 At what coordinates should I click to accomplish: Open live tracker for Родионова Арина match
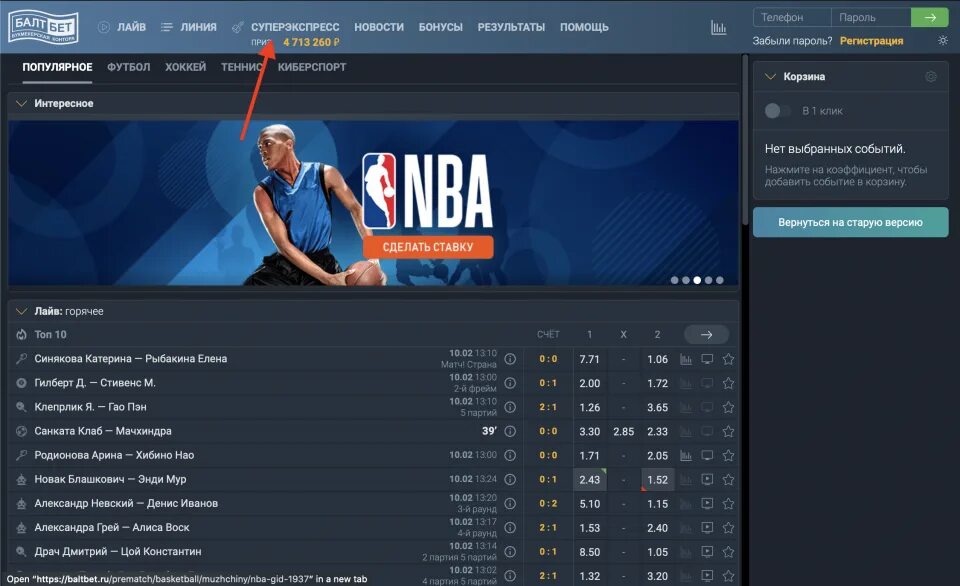click(x=707, y=456)
